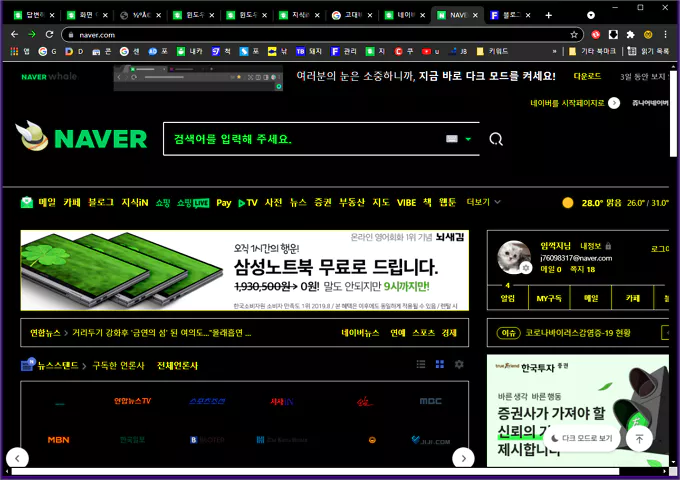Open the MBN press logo in newsstand
The height and width of the screenshot is (480, 680).
(59, 440)
